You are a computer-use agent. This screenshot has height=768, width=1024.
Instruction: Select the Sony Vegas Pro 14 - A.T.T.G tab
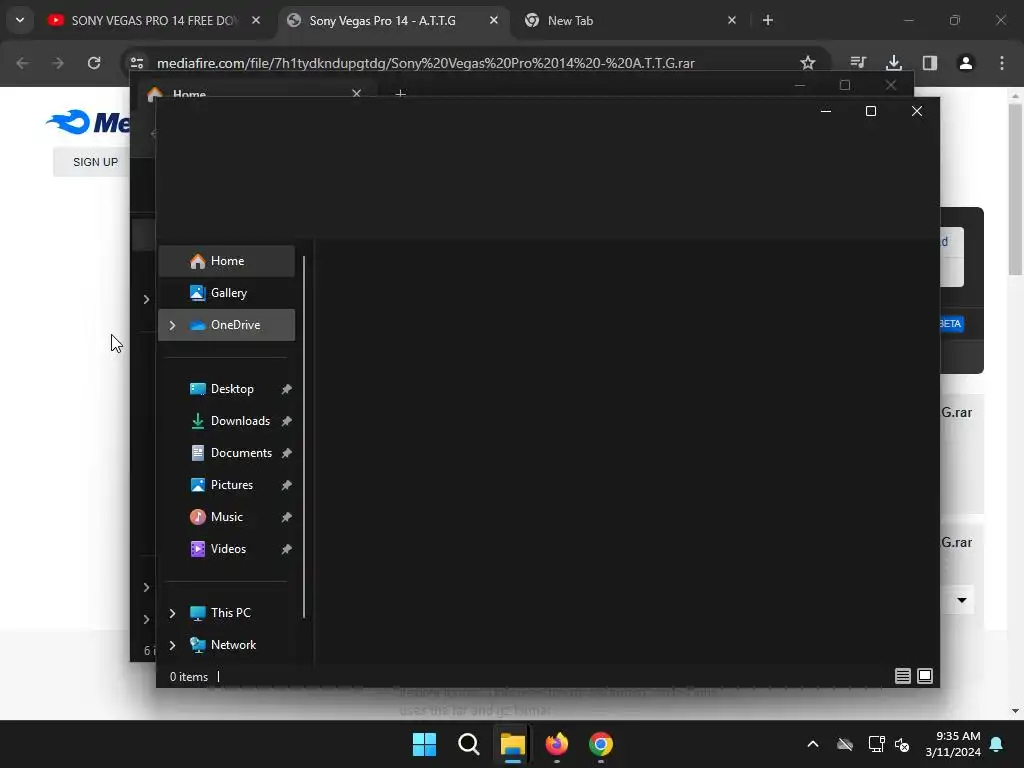point(382,20)
